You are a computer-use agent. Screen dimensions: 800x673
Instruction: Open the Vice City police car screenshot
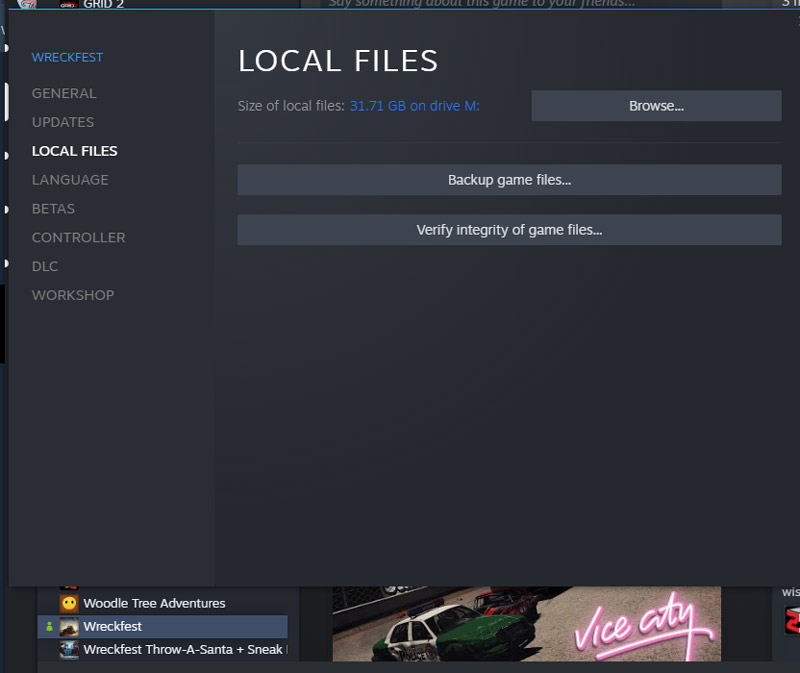pyautogui.click(x=527, y=624)
